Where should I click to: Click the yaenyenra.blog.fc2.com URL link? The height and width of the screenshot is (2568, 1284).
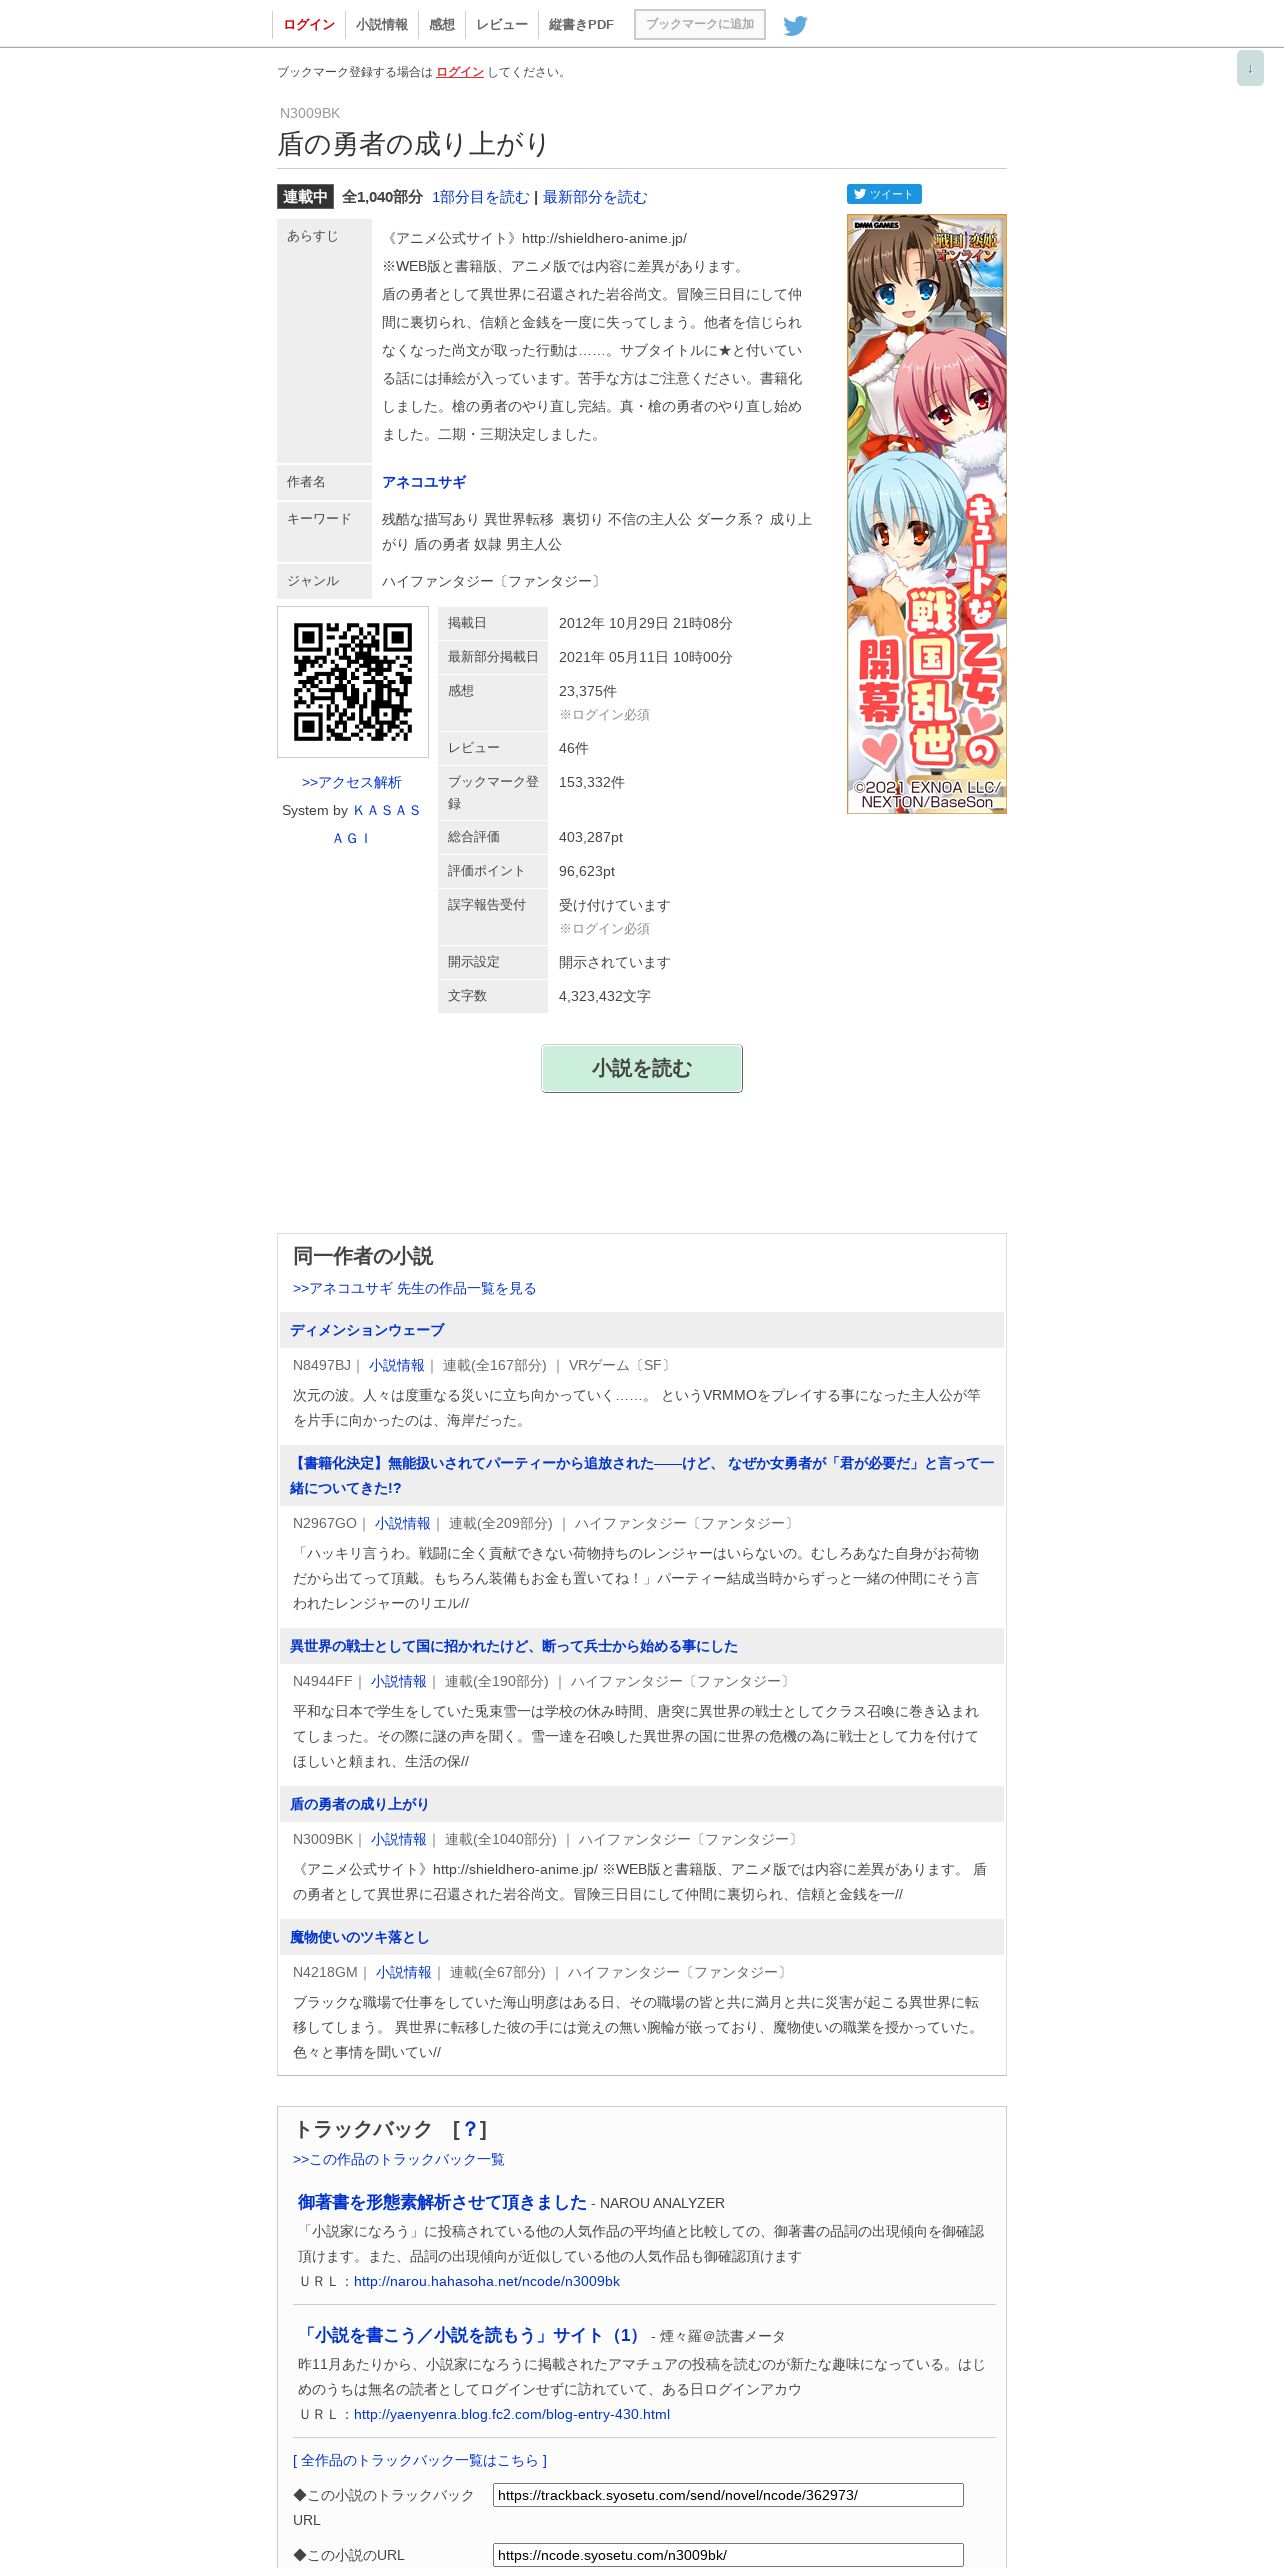click(x=512, y=2414)
